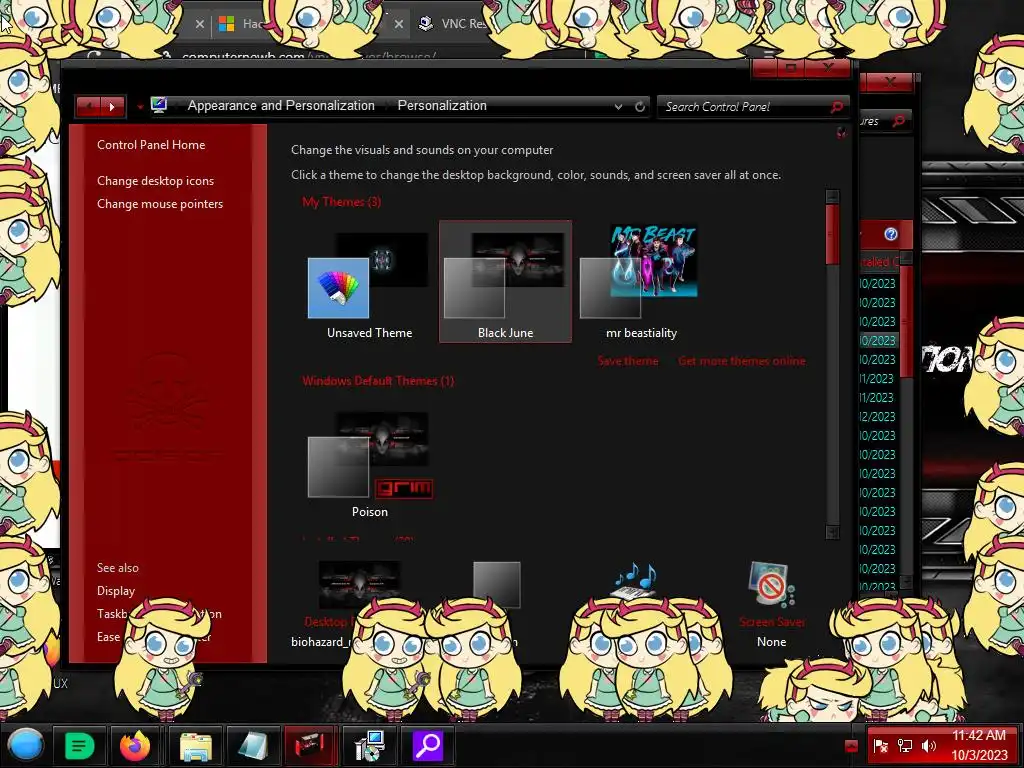Click the Screen Saver link text
The height and width of the screenshot is (768, 1024).
pos(772,622)
